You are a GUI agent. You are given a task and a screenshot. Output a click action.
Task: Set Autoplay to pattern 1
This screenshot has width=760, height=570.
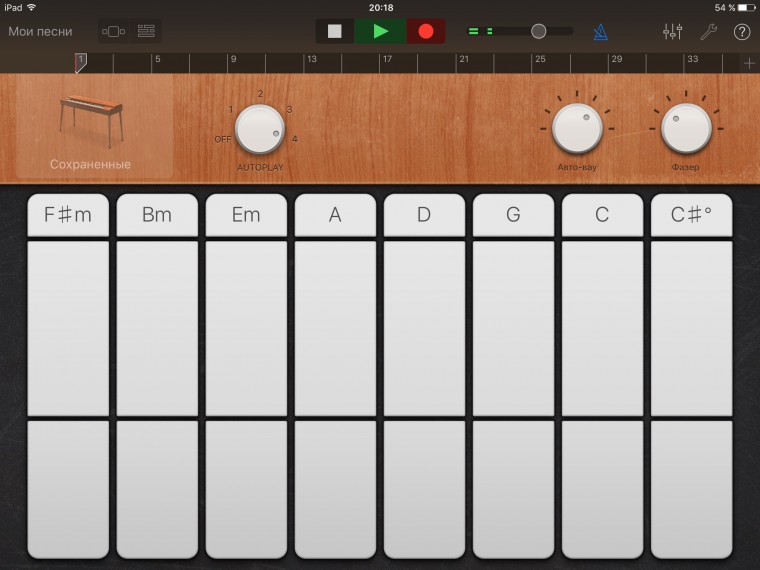point(231,110)
